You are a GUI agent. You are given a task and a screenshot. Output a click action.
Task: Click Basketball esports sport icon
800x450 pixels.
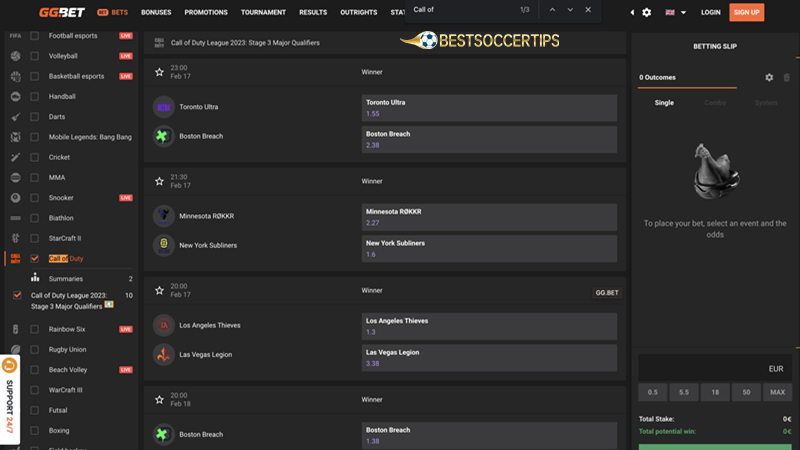click(x=15, y=77)
